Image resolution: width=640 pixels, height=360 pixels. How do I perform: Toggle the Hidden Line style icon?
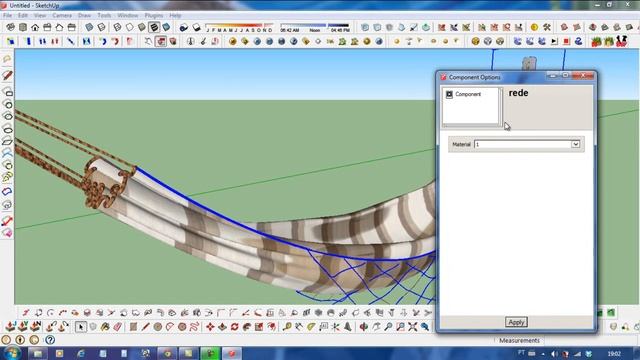coord(129,27)
